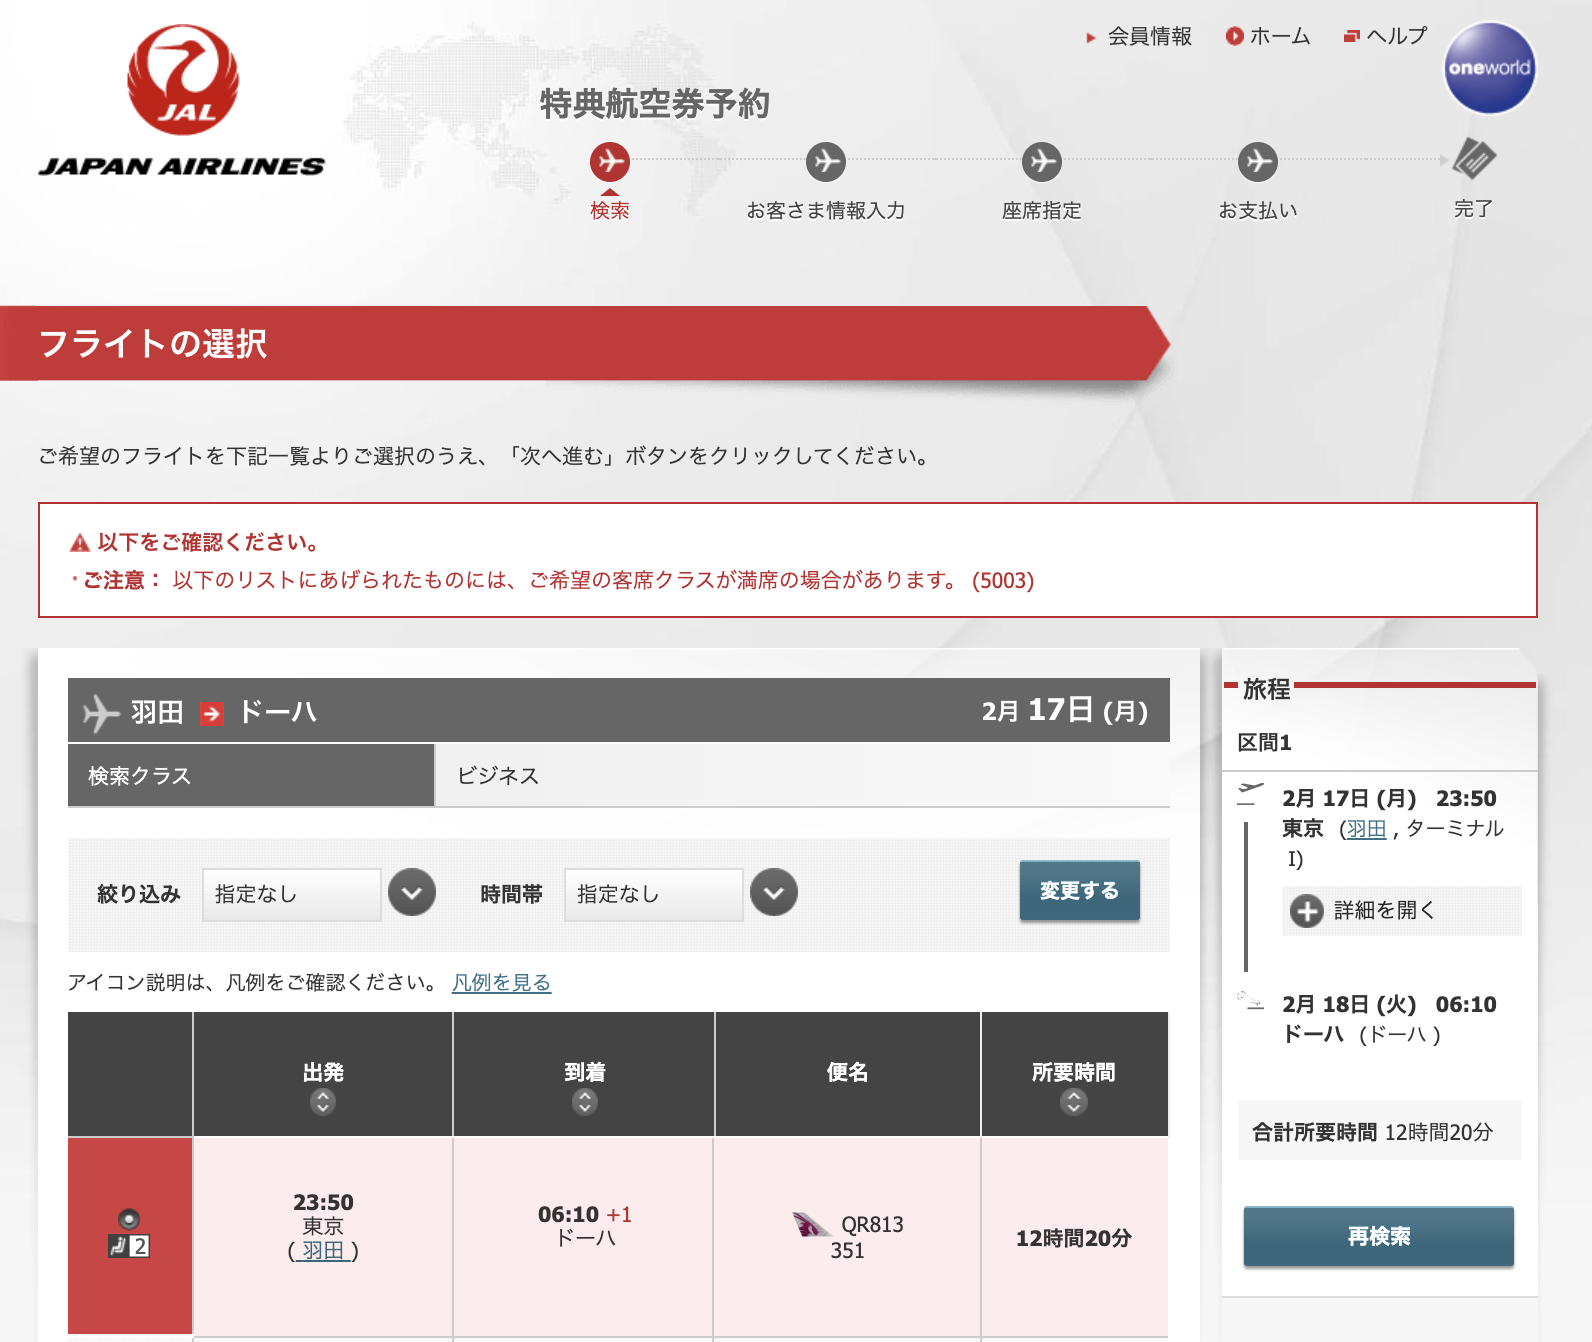Image resolution: width=1592 pixels, height=1342 pixels.
Task: Click the 時間帯 指定なし select field
Action: pos(654,894)
